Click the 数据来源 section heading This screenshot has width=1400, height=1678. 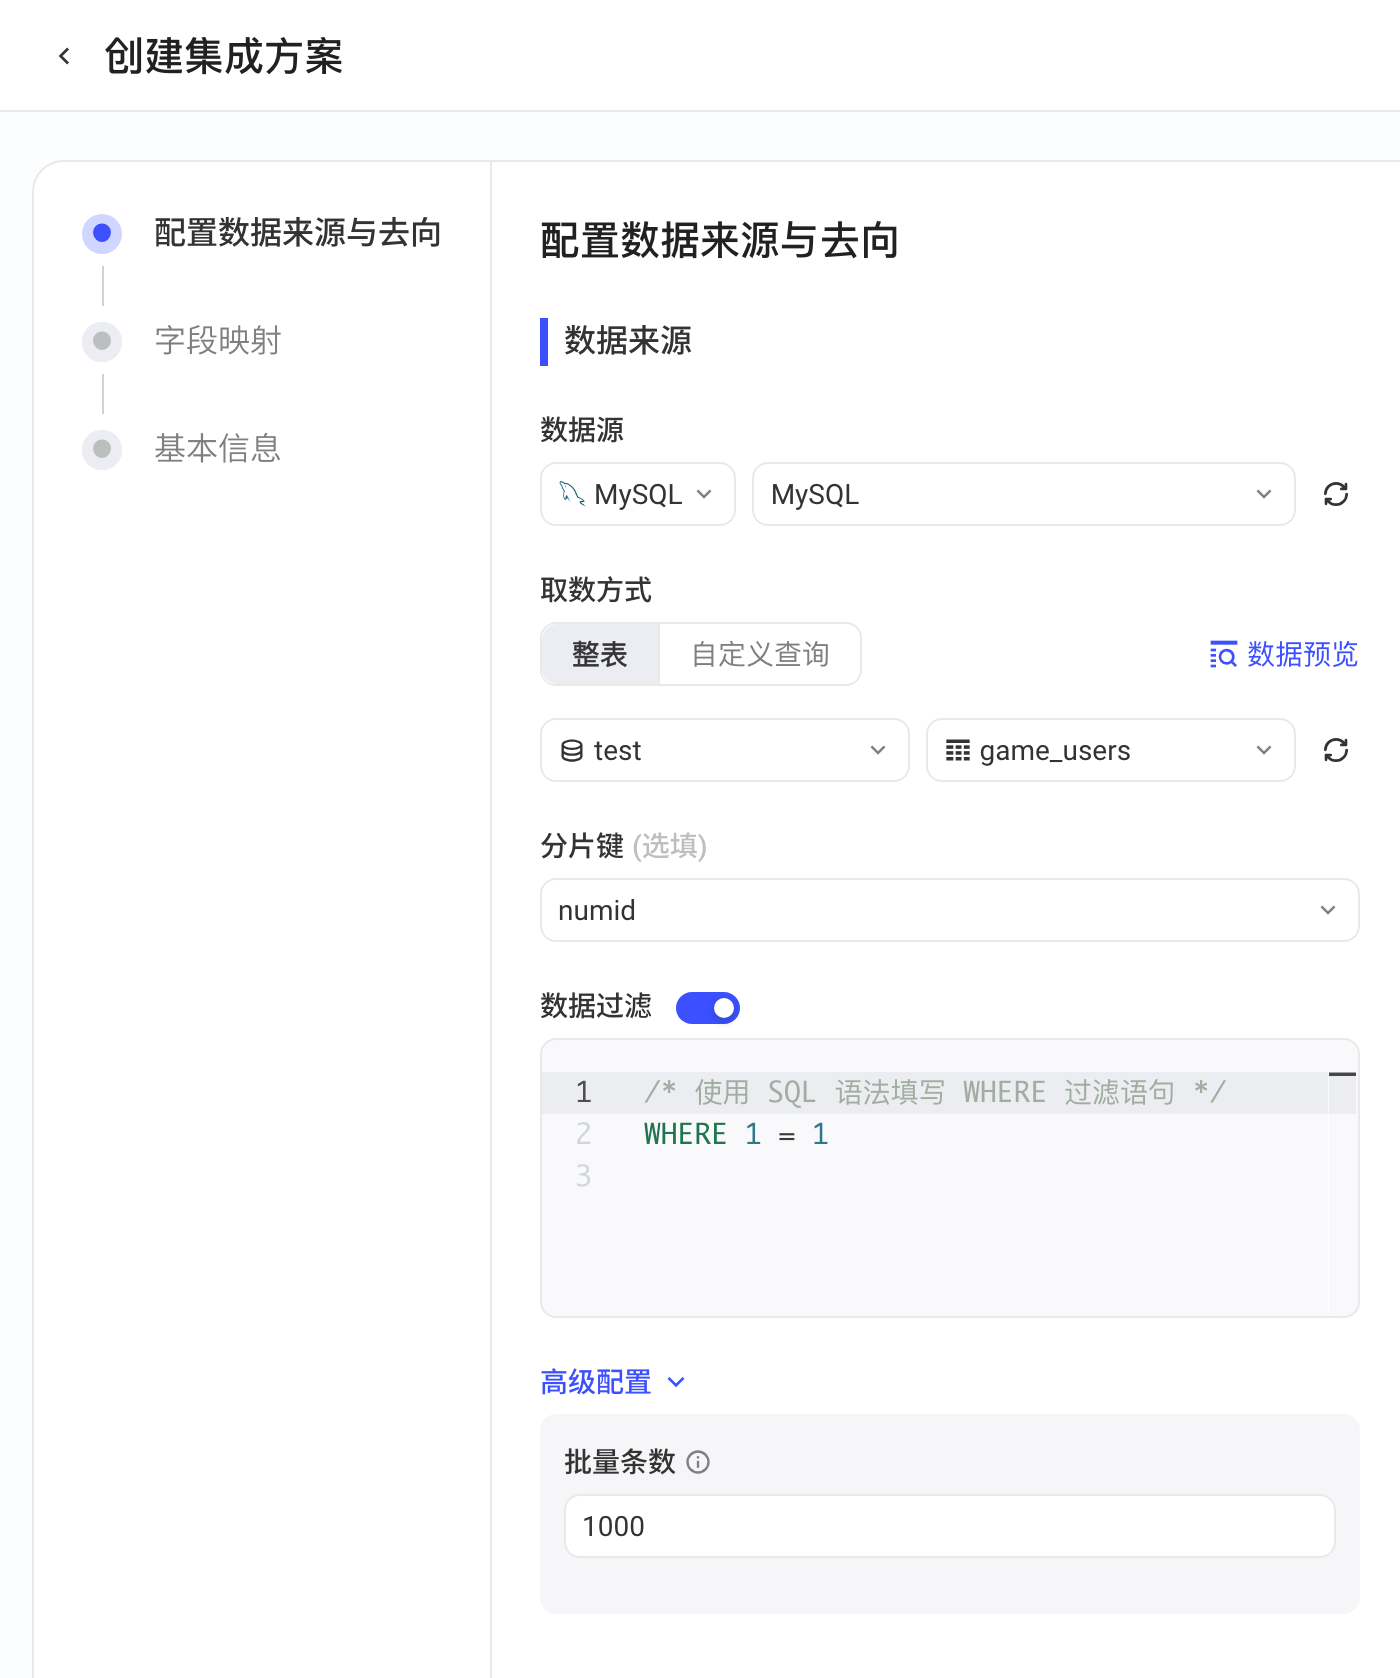click(x=628, y=341)
